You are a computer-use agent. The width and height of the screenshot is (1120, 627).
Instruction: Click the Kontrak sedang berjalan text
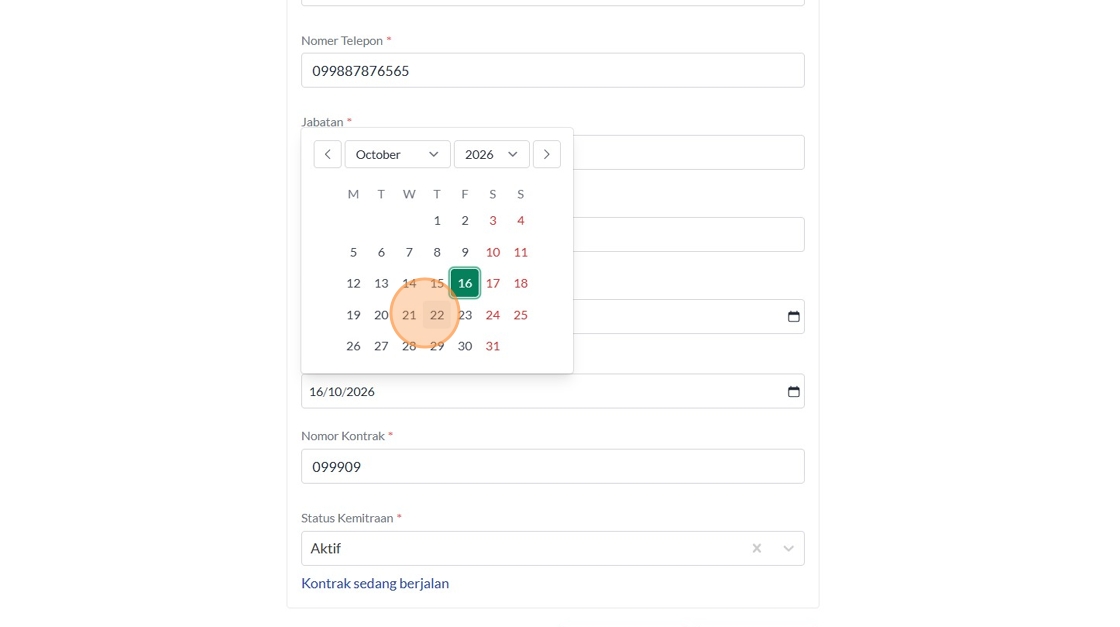pos(375,583)
